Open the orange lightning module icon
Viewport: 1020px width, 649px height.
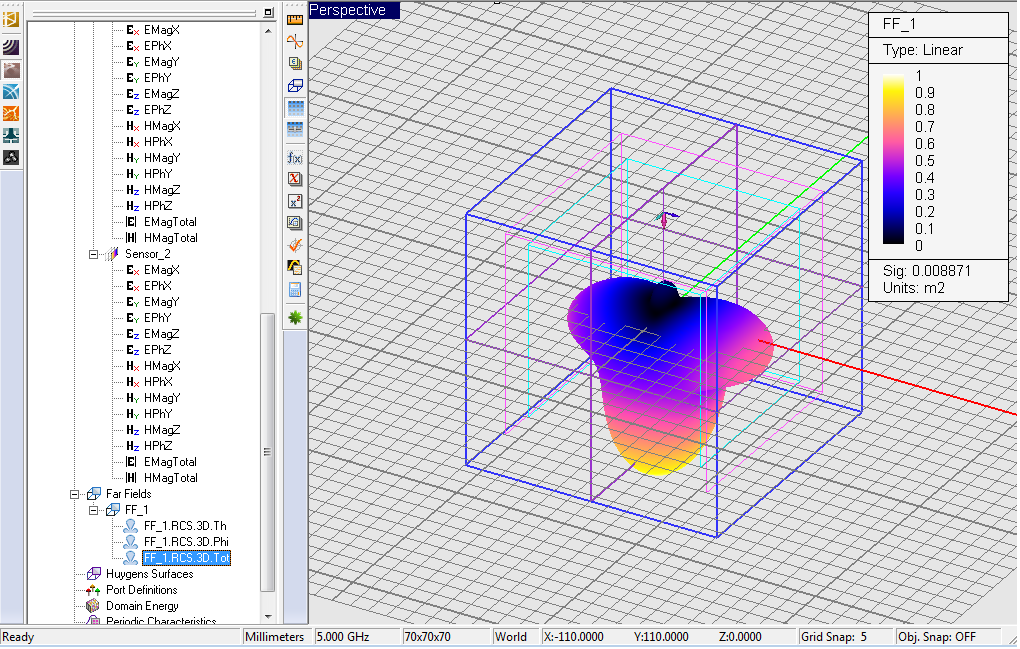coord(11,113)
